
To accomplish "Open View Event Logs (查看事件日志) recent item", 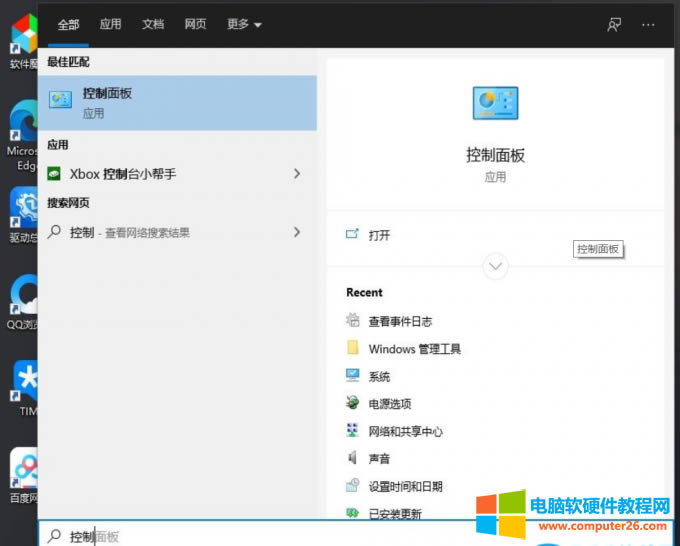I will (x=399, y=321).
